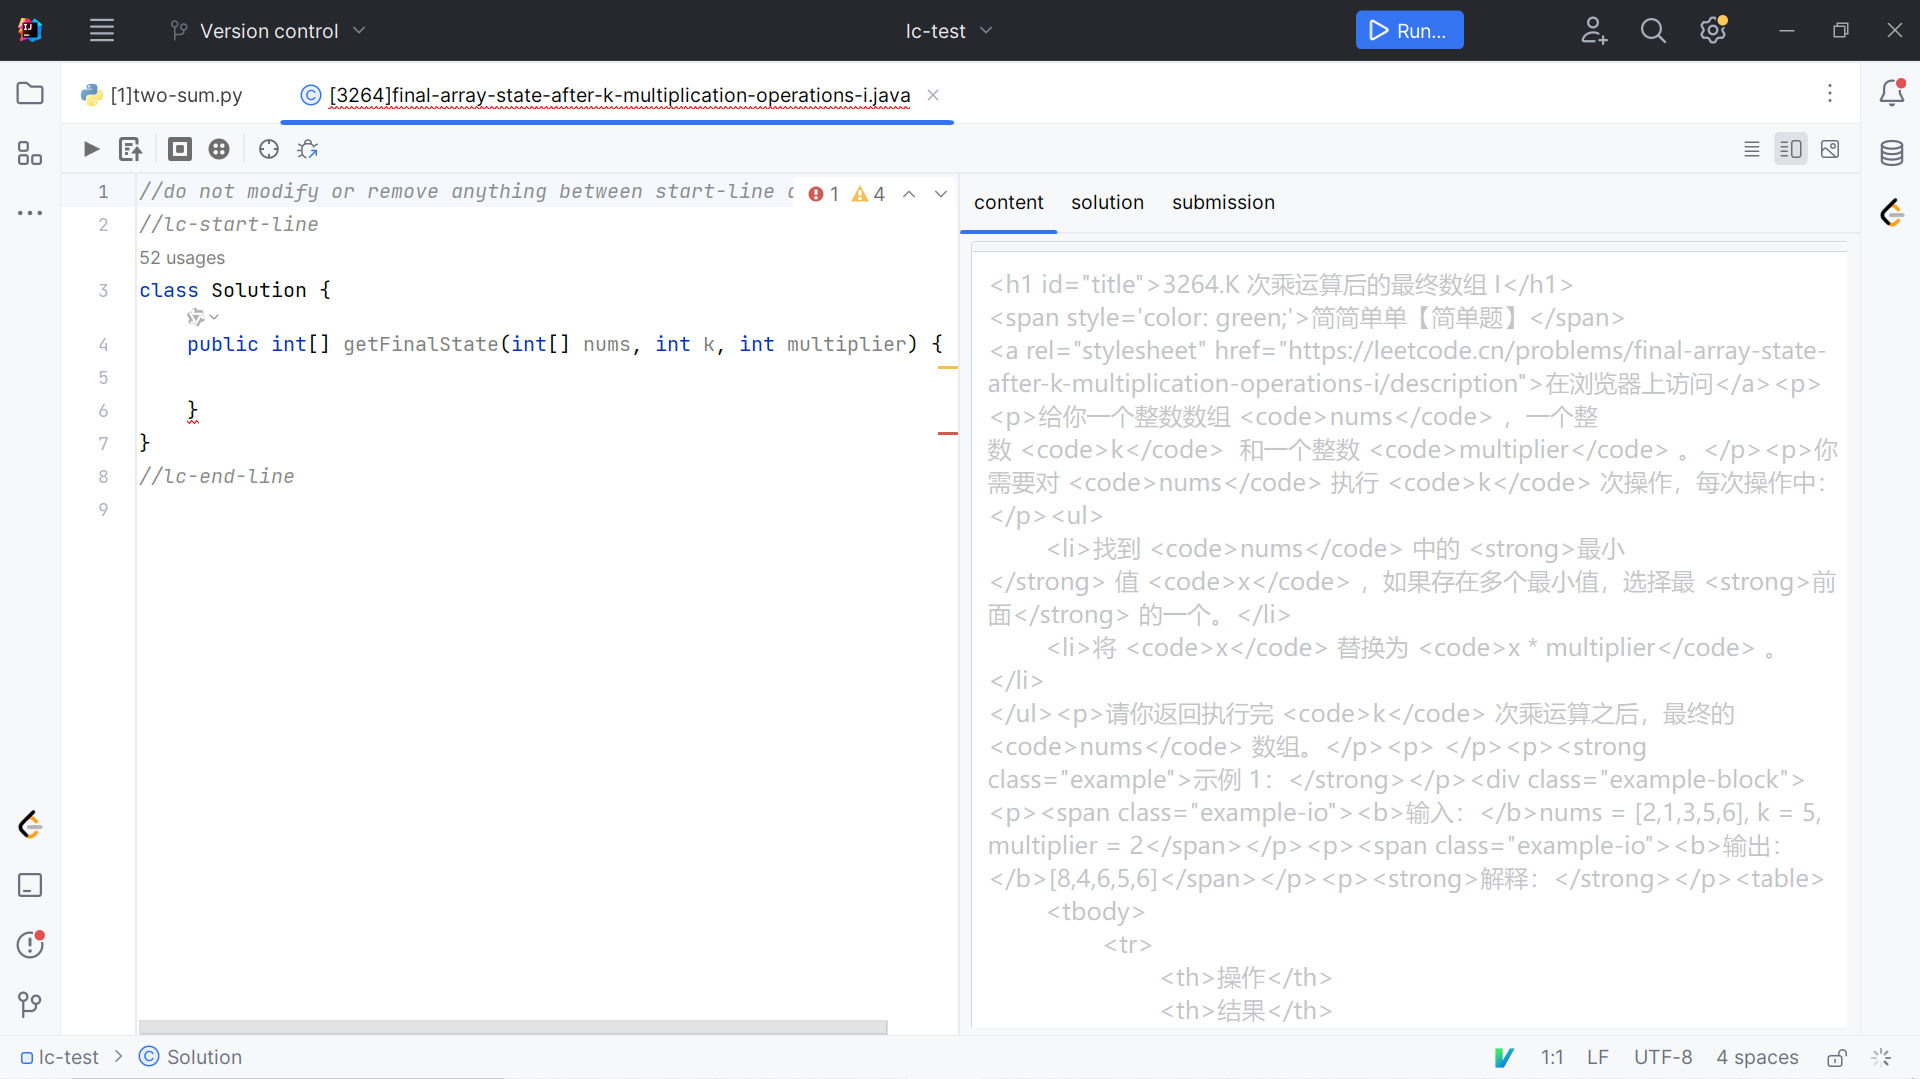Switch to the [1]two-sum.py tab
This screenshot has width=1920, height=1079.
[163, 95]
